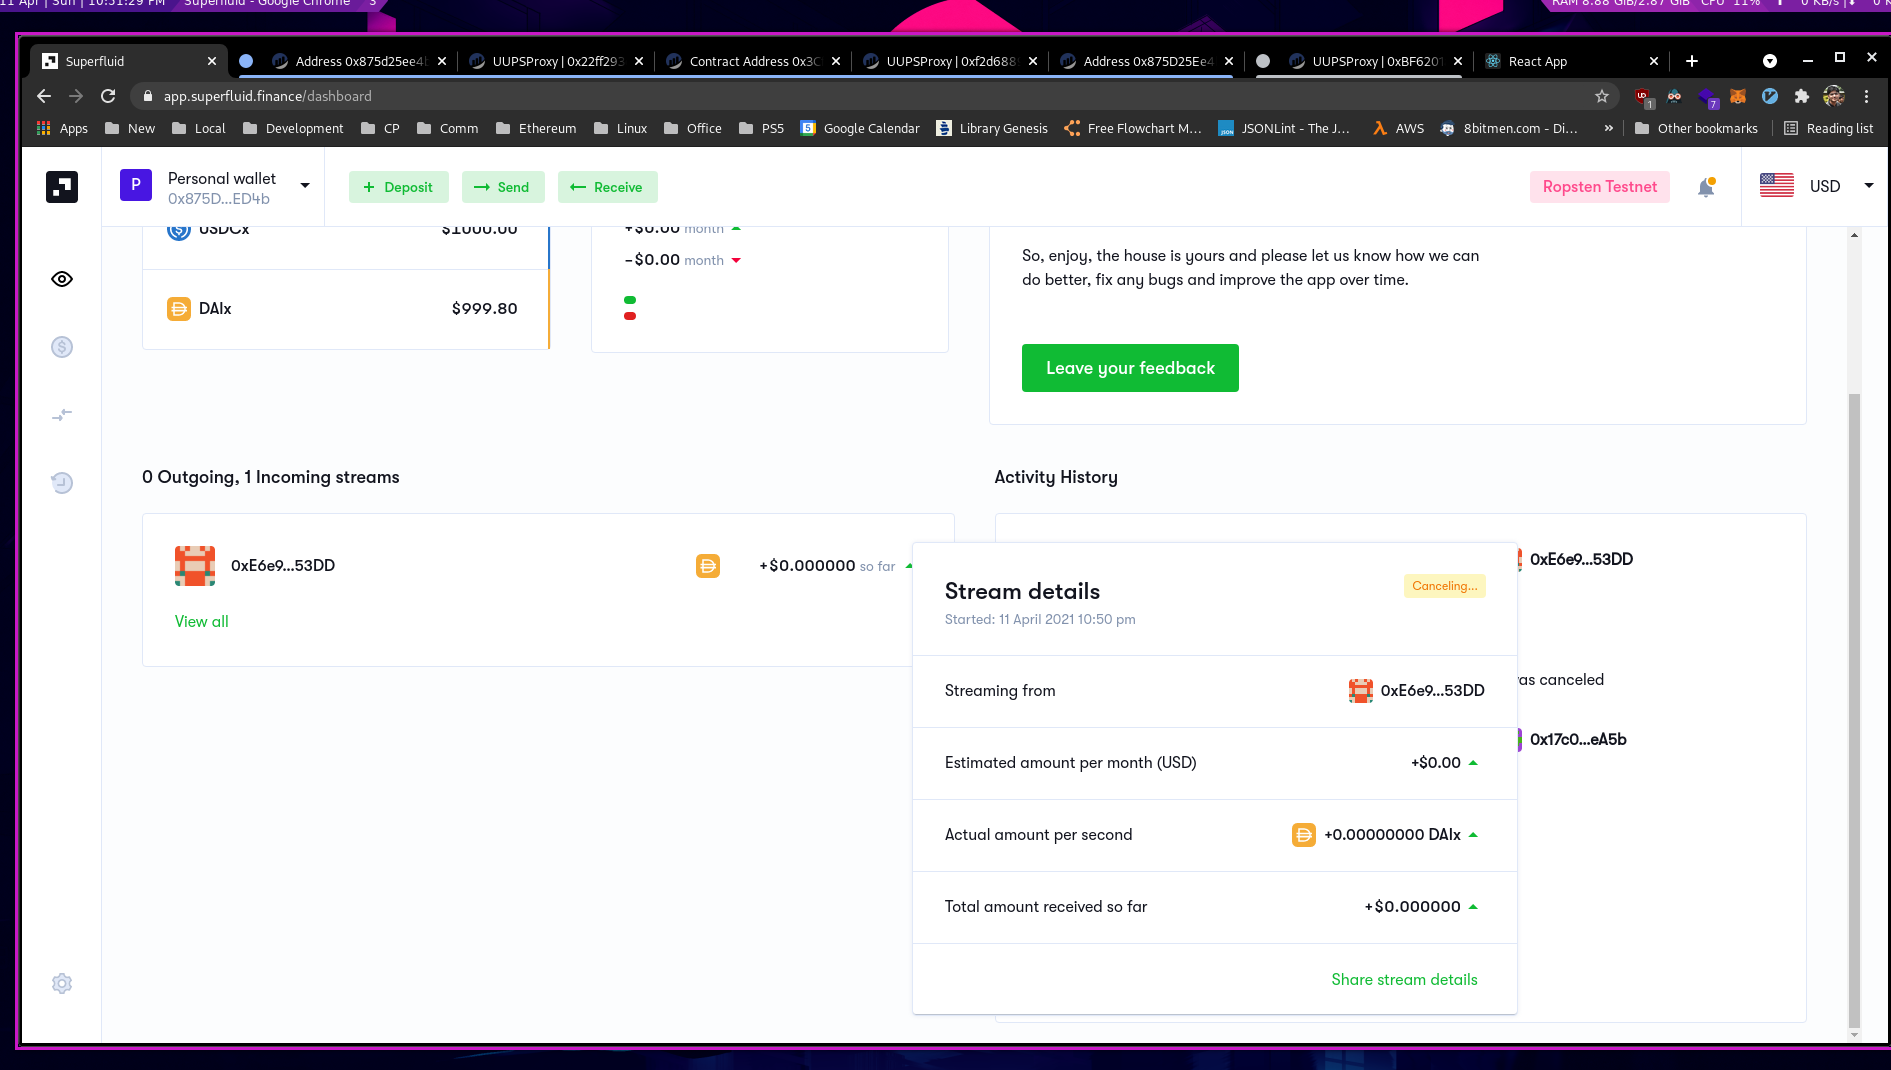The height and width of the screenshot is (1070, 1891).
Task: Open the sidebar dollar-coin wallet icon
Action: coord(62,347)
